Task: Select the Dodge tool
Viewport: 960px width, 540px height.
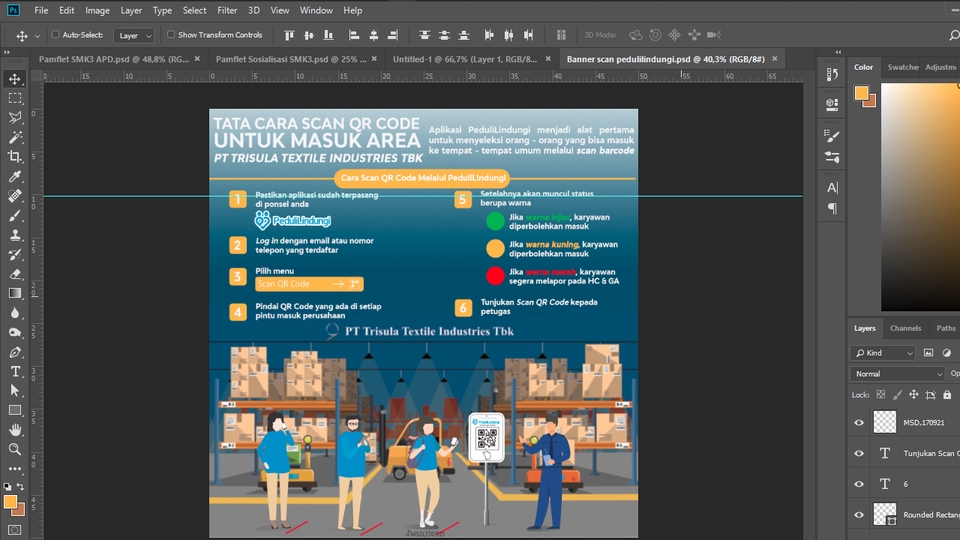Action: coord(15,332)
